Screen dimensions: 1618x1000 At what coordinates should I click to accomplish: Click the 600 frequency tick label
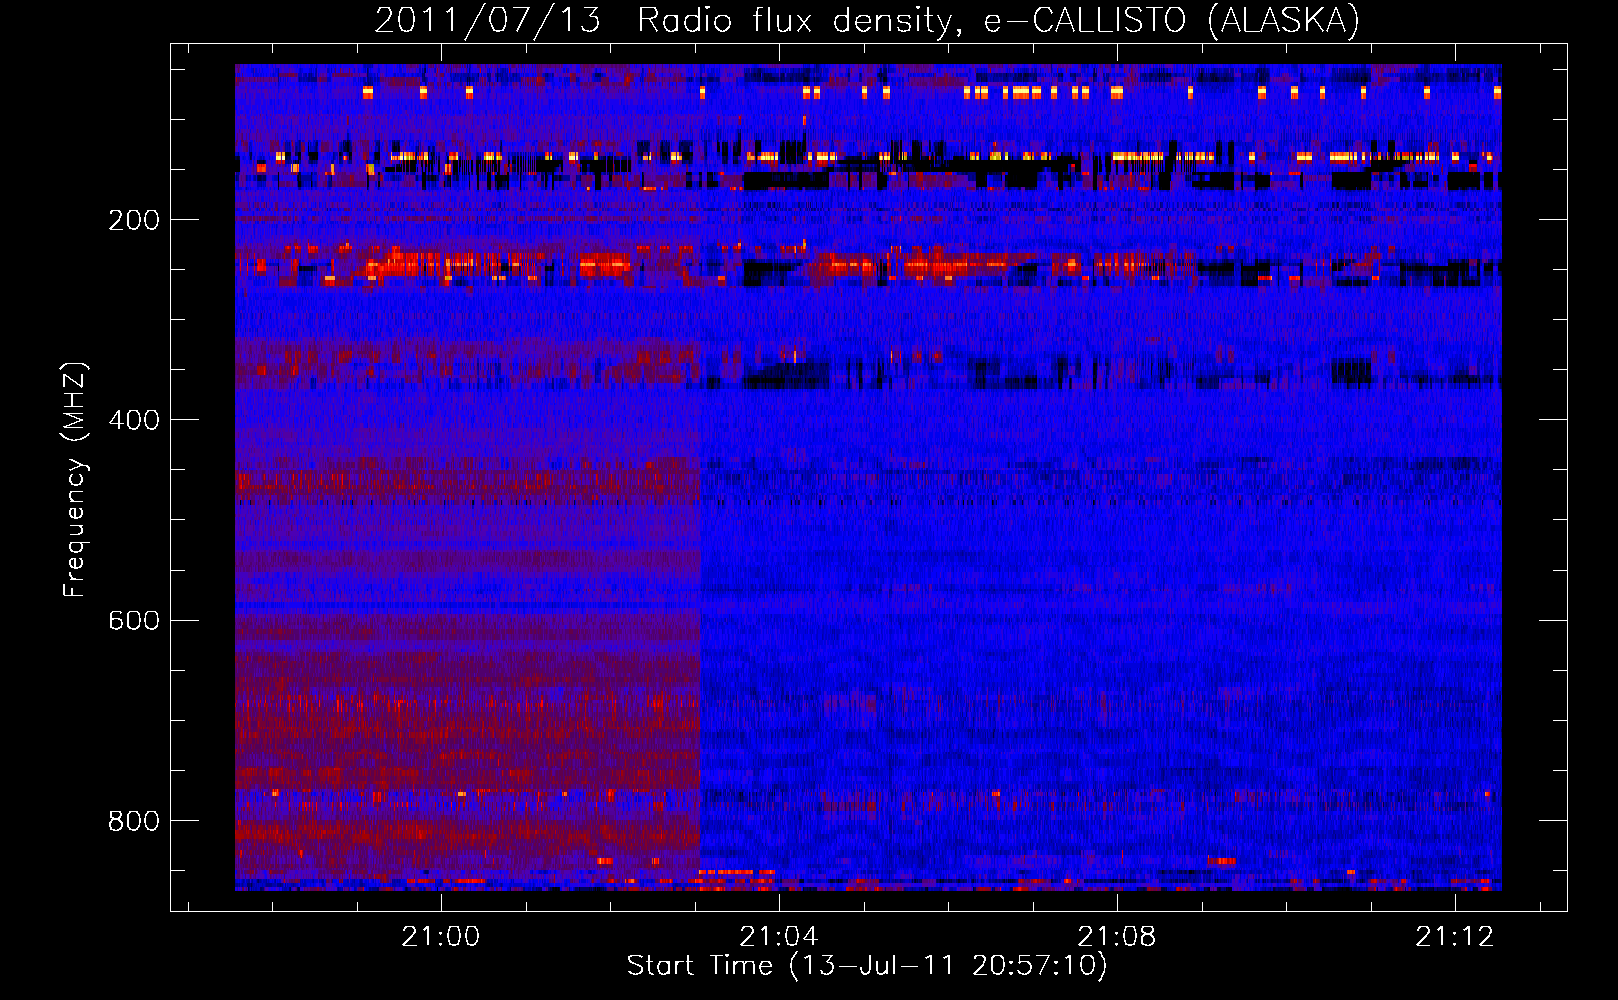point(133,620)
